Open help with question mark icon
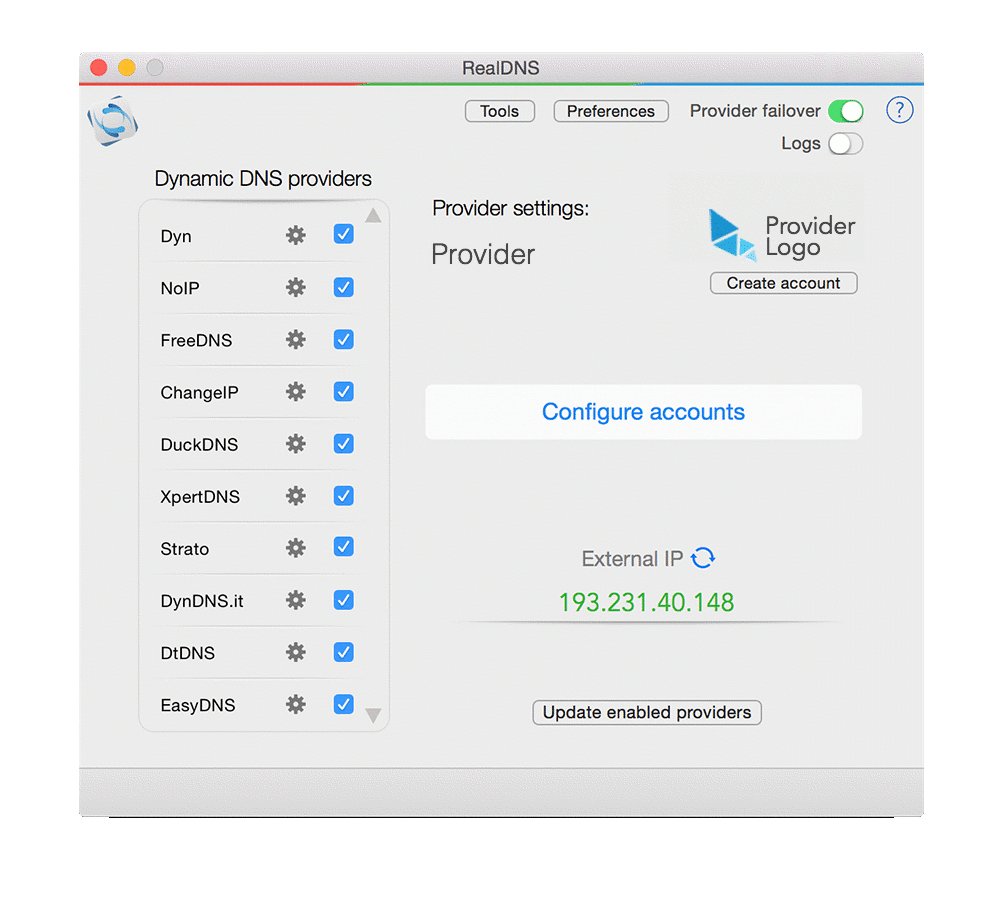This screenshot has height=911, width=1004. point(900,110)
